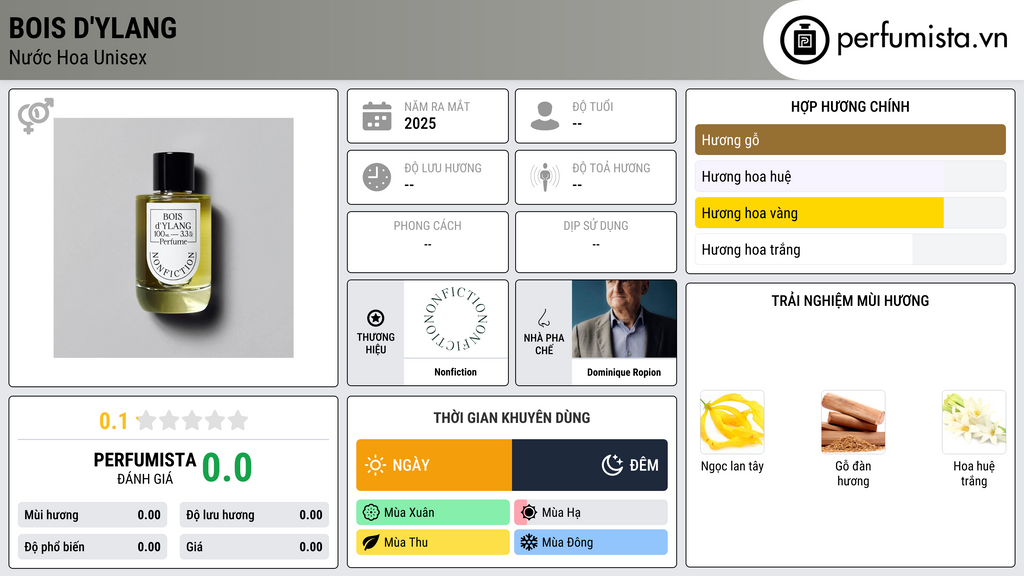The height and width of the screenshot is (576, 1024).
Task: Click the flower icon beside Mùa Xuân
Action: click(x=371, y=513)
